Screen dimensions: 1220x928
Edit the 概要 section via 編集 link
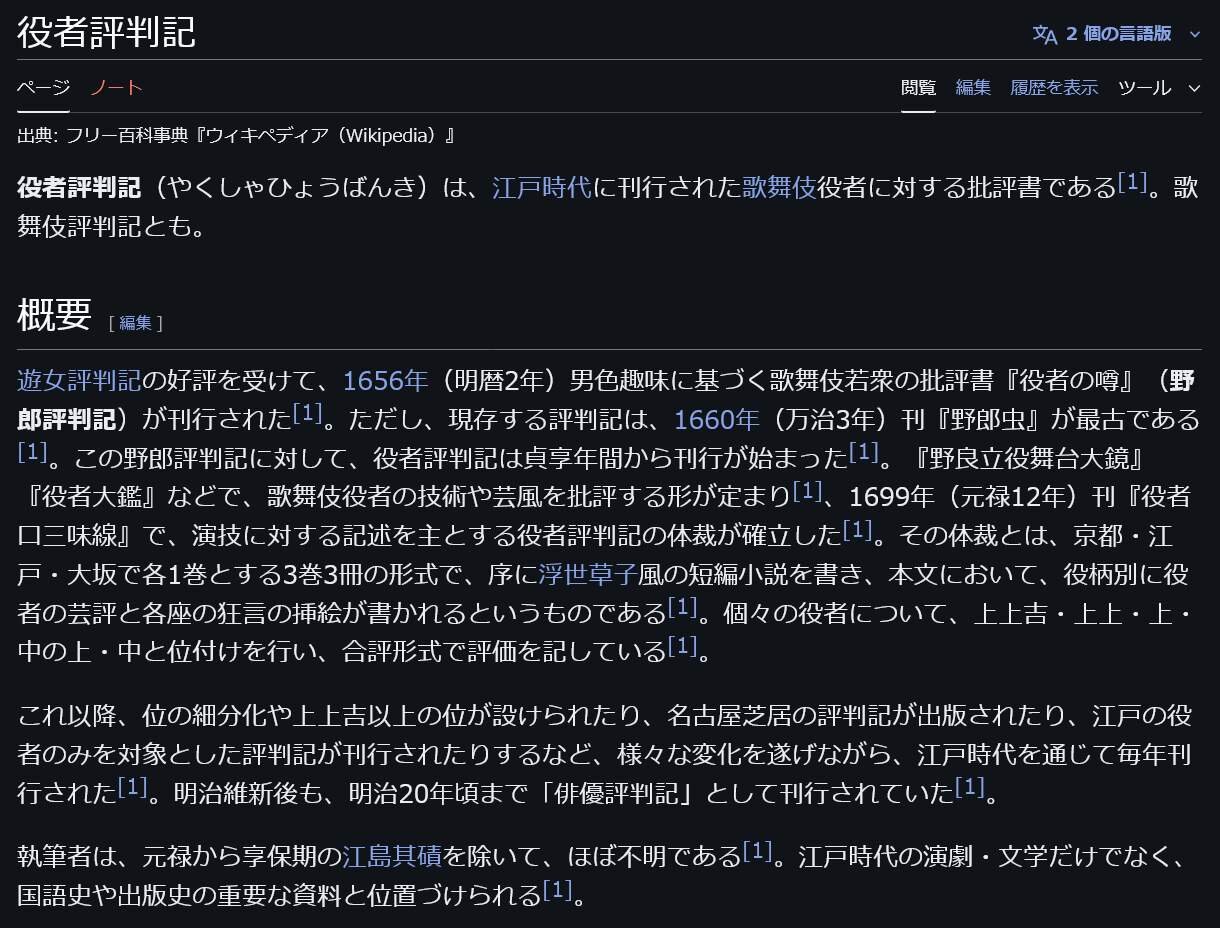coord(135,323)
